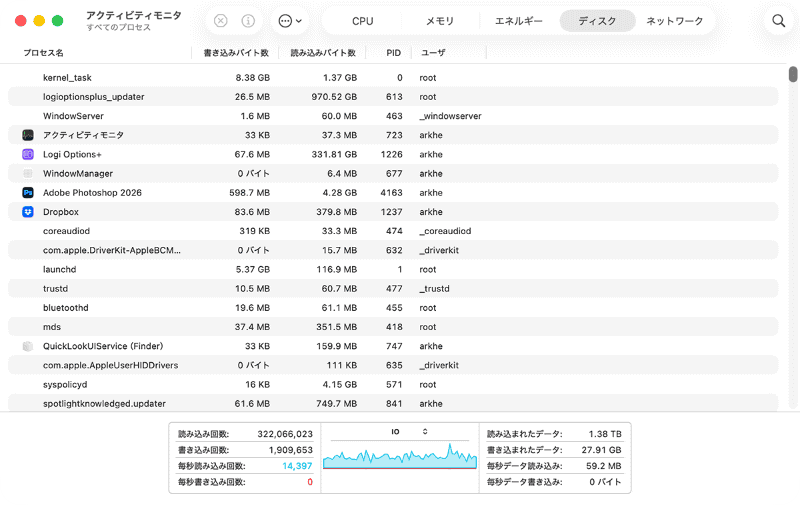This screenshot has height=505, width=800.
Task: Click the WindowManager row icon
Action: 28,173
